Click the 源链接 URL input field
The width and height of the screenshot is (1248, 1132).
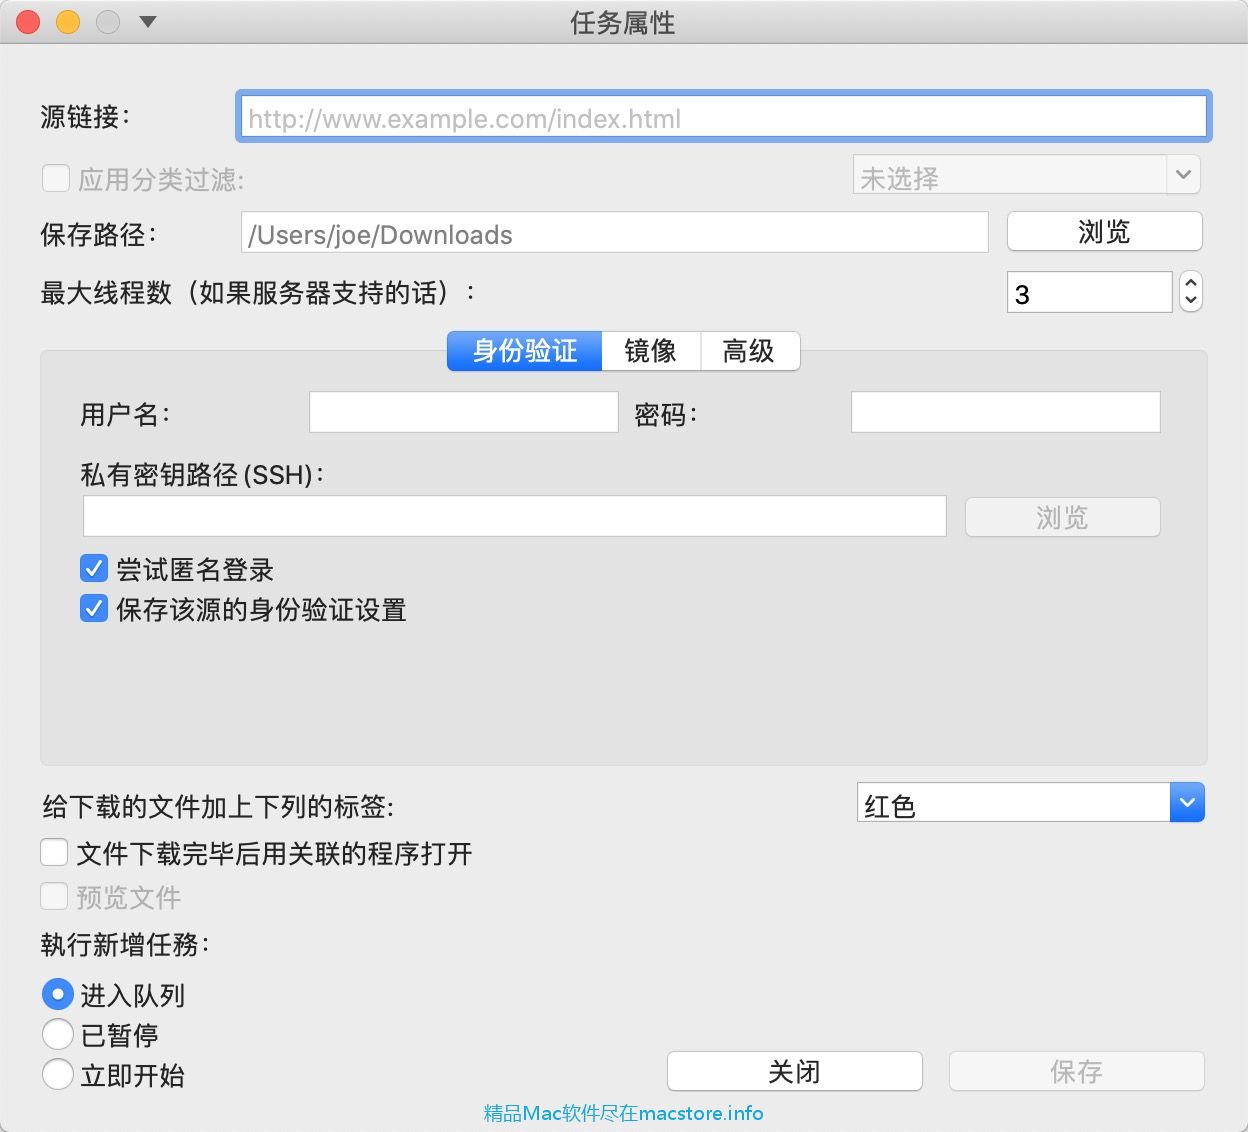coord(722,118)
